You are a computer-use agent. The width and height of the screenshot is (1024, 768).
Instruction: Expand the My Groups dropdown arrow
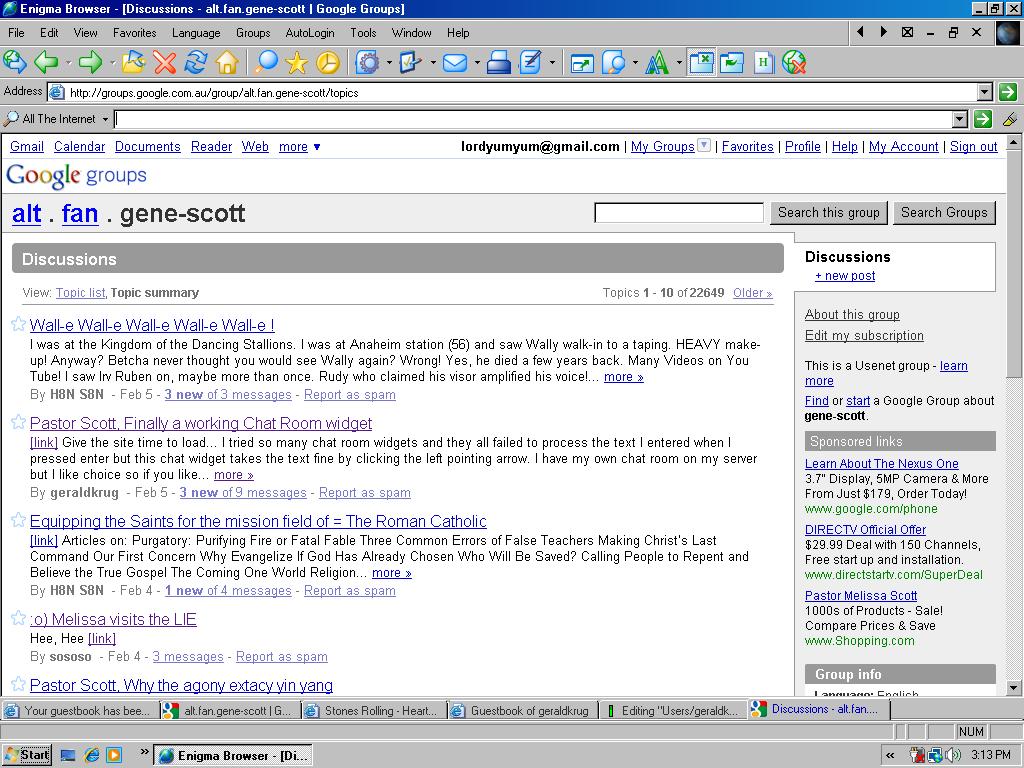coord(704,145)
